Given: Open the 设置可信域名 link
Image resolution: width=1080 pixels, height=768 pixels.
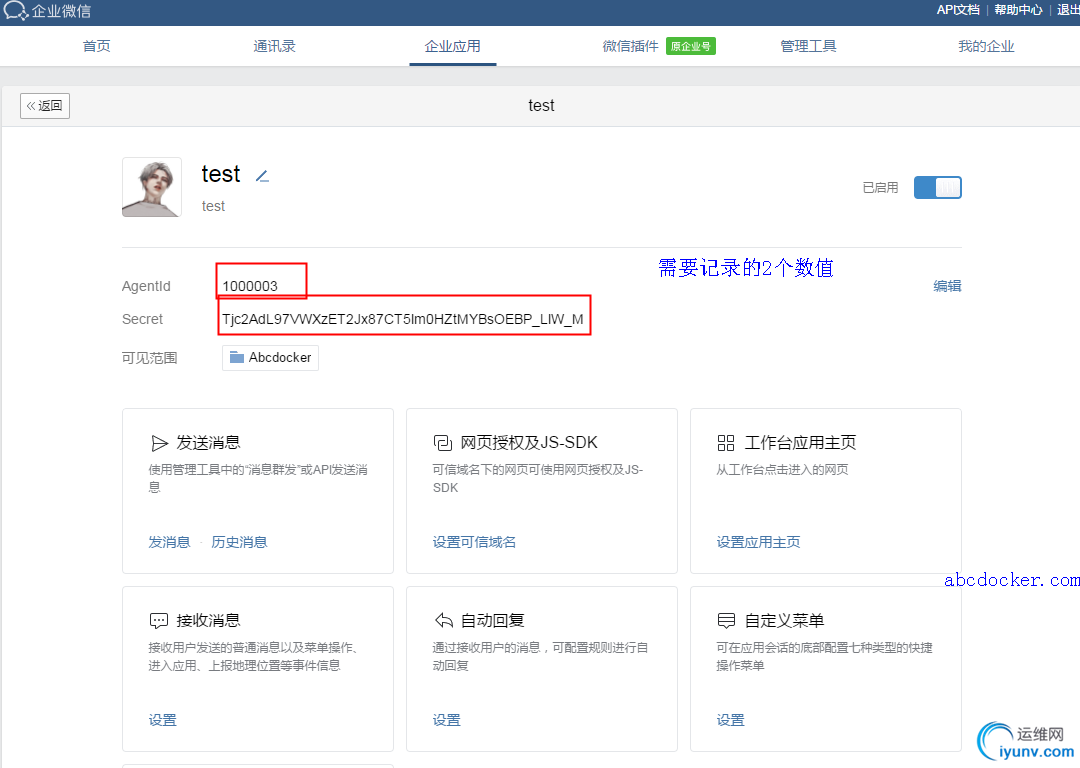Looking at the screenshot, I should [474, 542].
